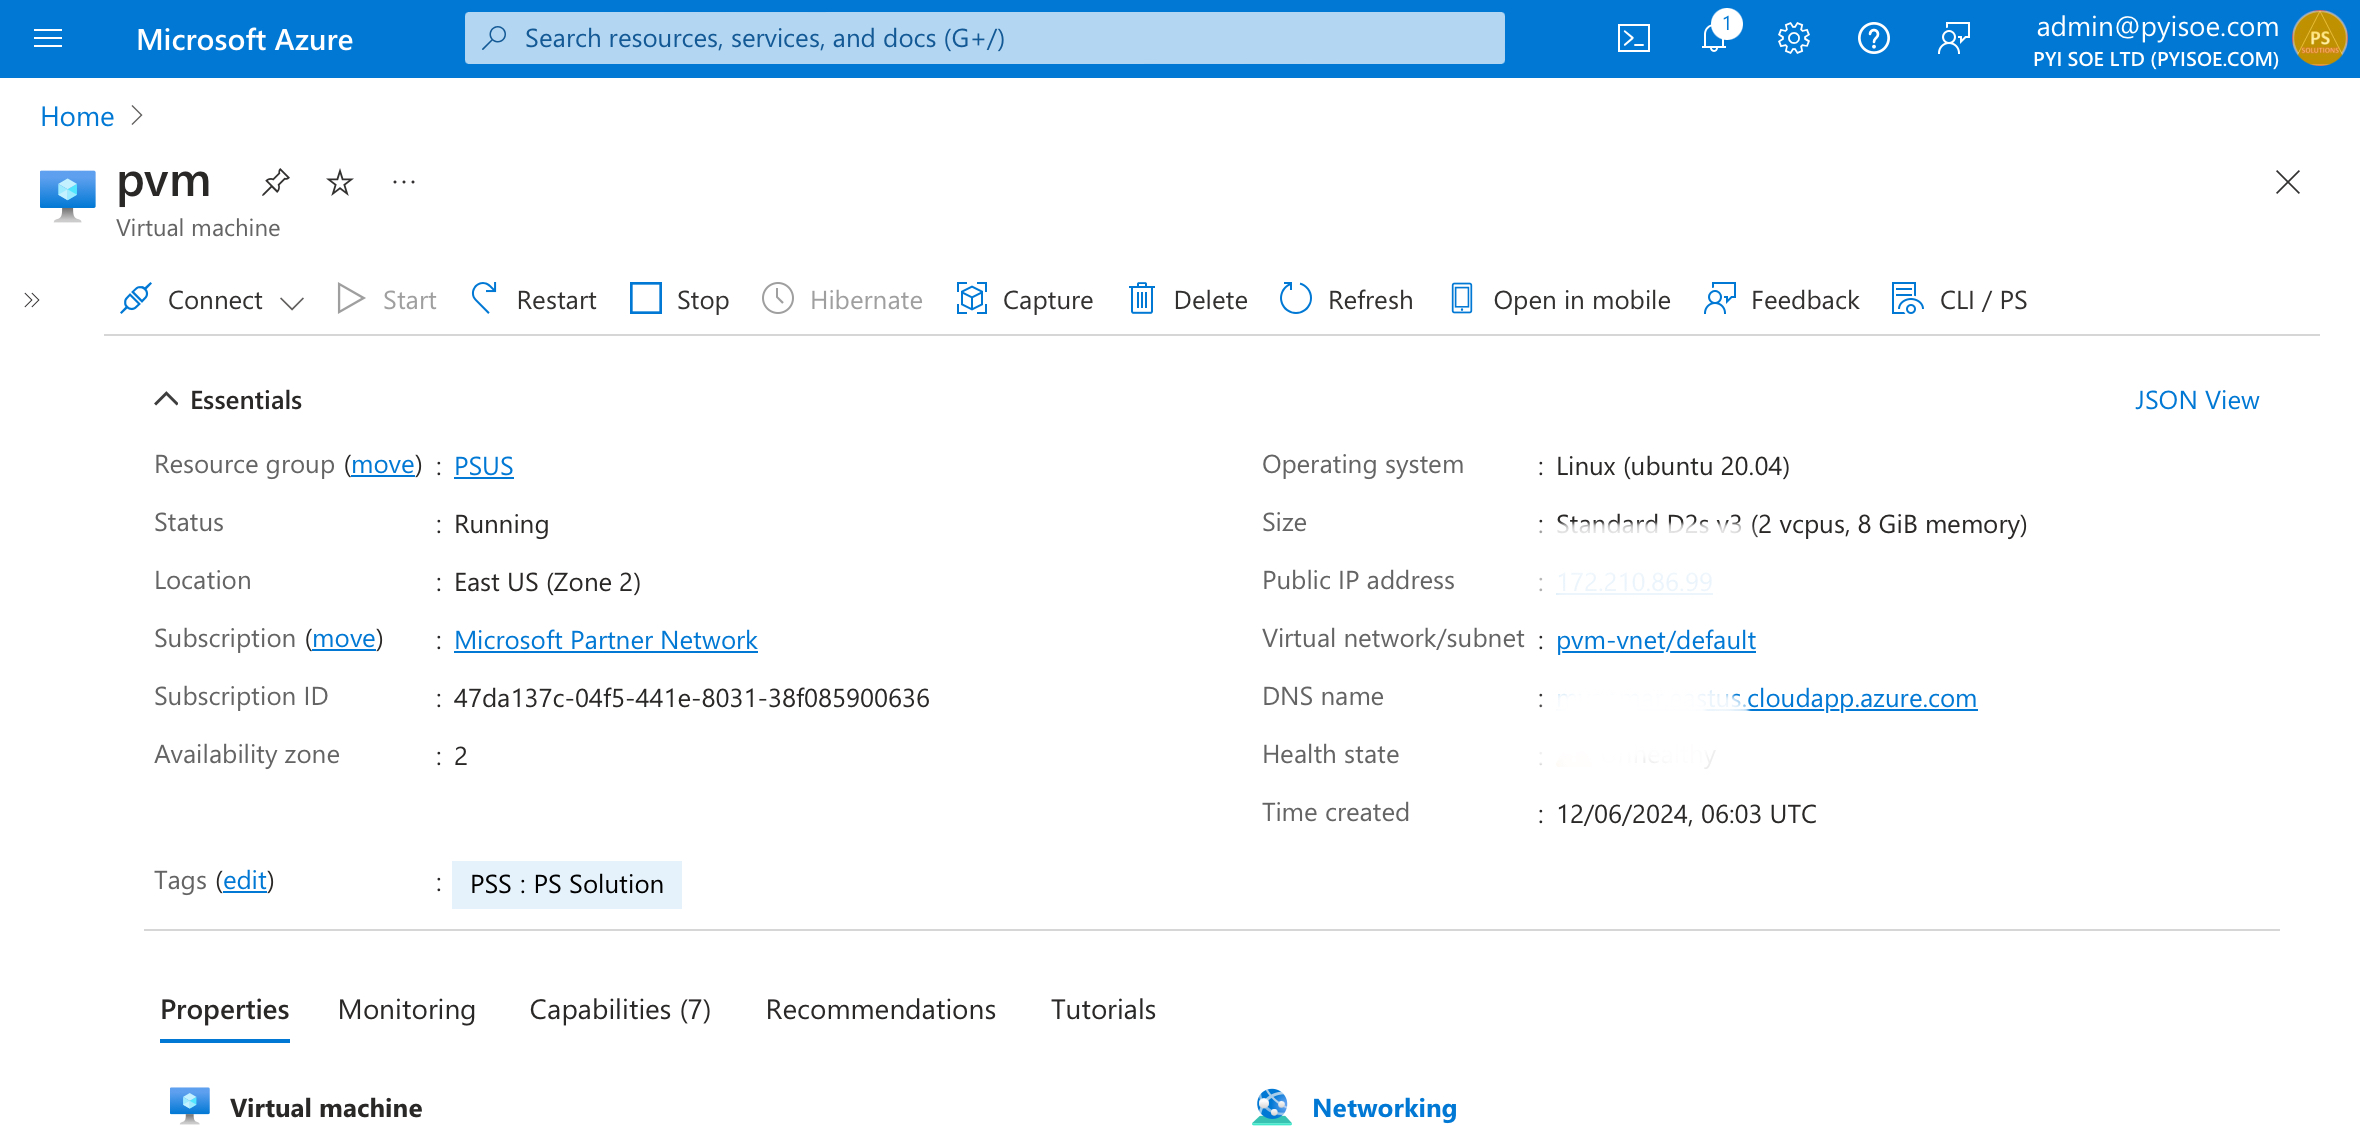The height and width of the screenshot is (1133, 2360).
Task: Open JSON View
Action: (2197, 400)
